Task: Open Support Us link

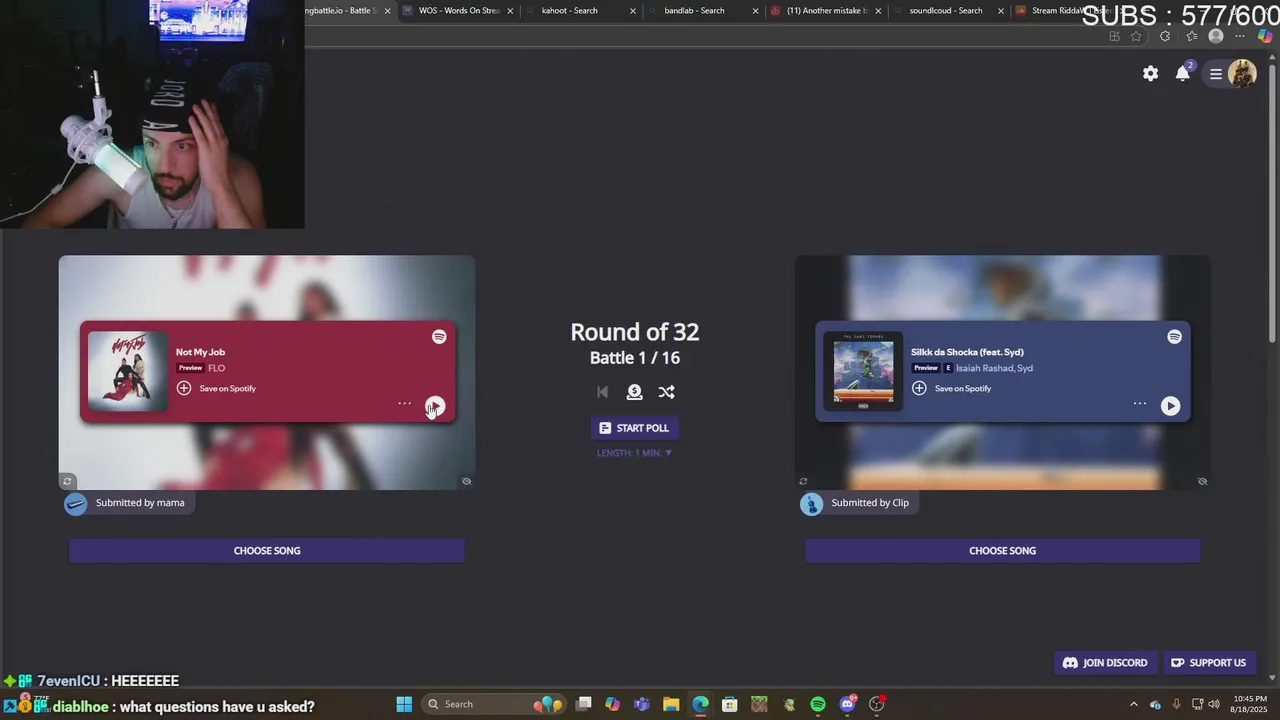Action: (1208, 663)
